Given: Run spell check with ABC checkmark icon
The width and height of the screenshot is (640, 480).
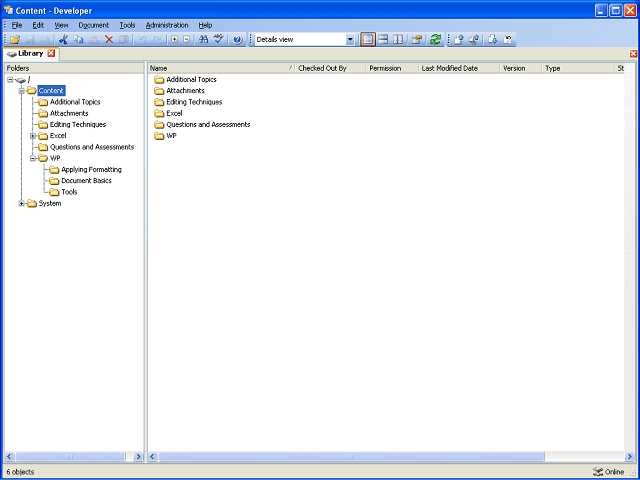Looking at the screenshot, I should point(219,40).
